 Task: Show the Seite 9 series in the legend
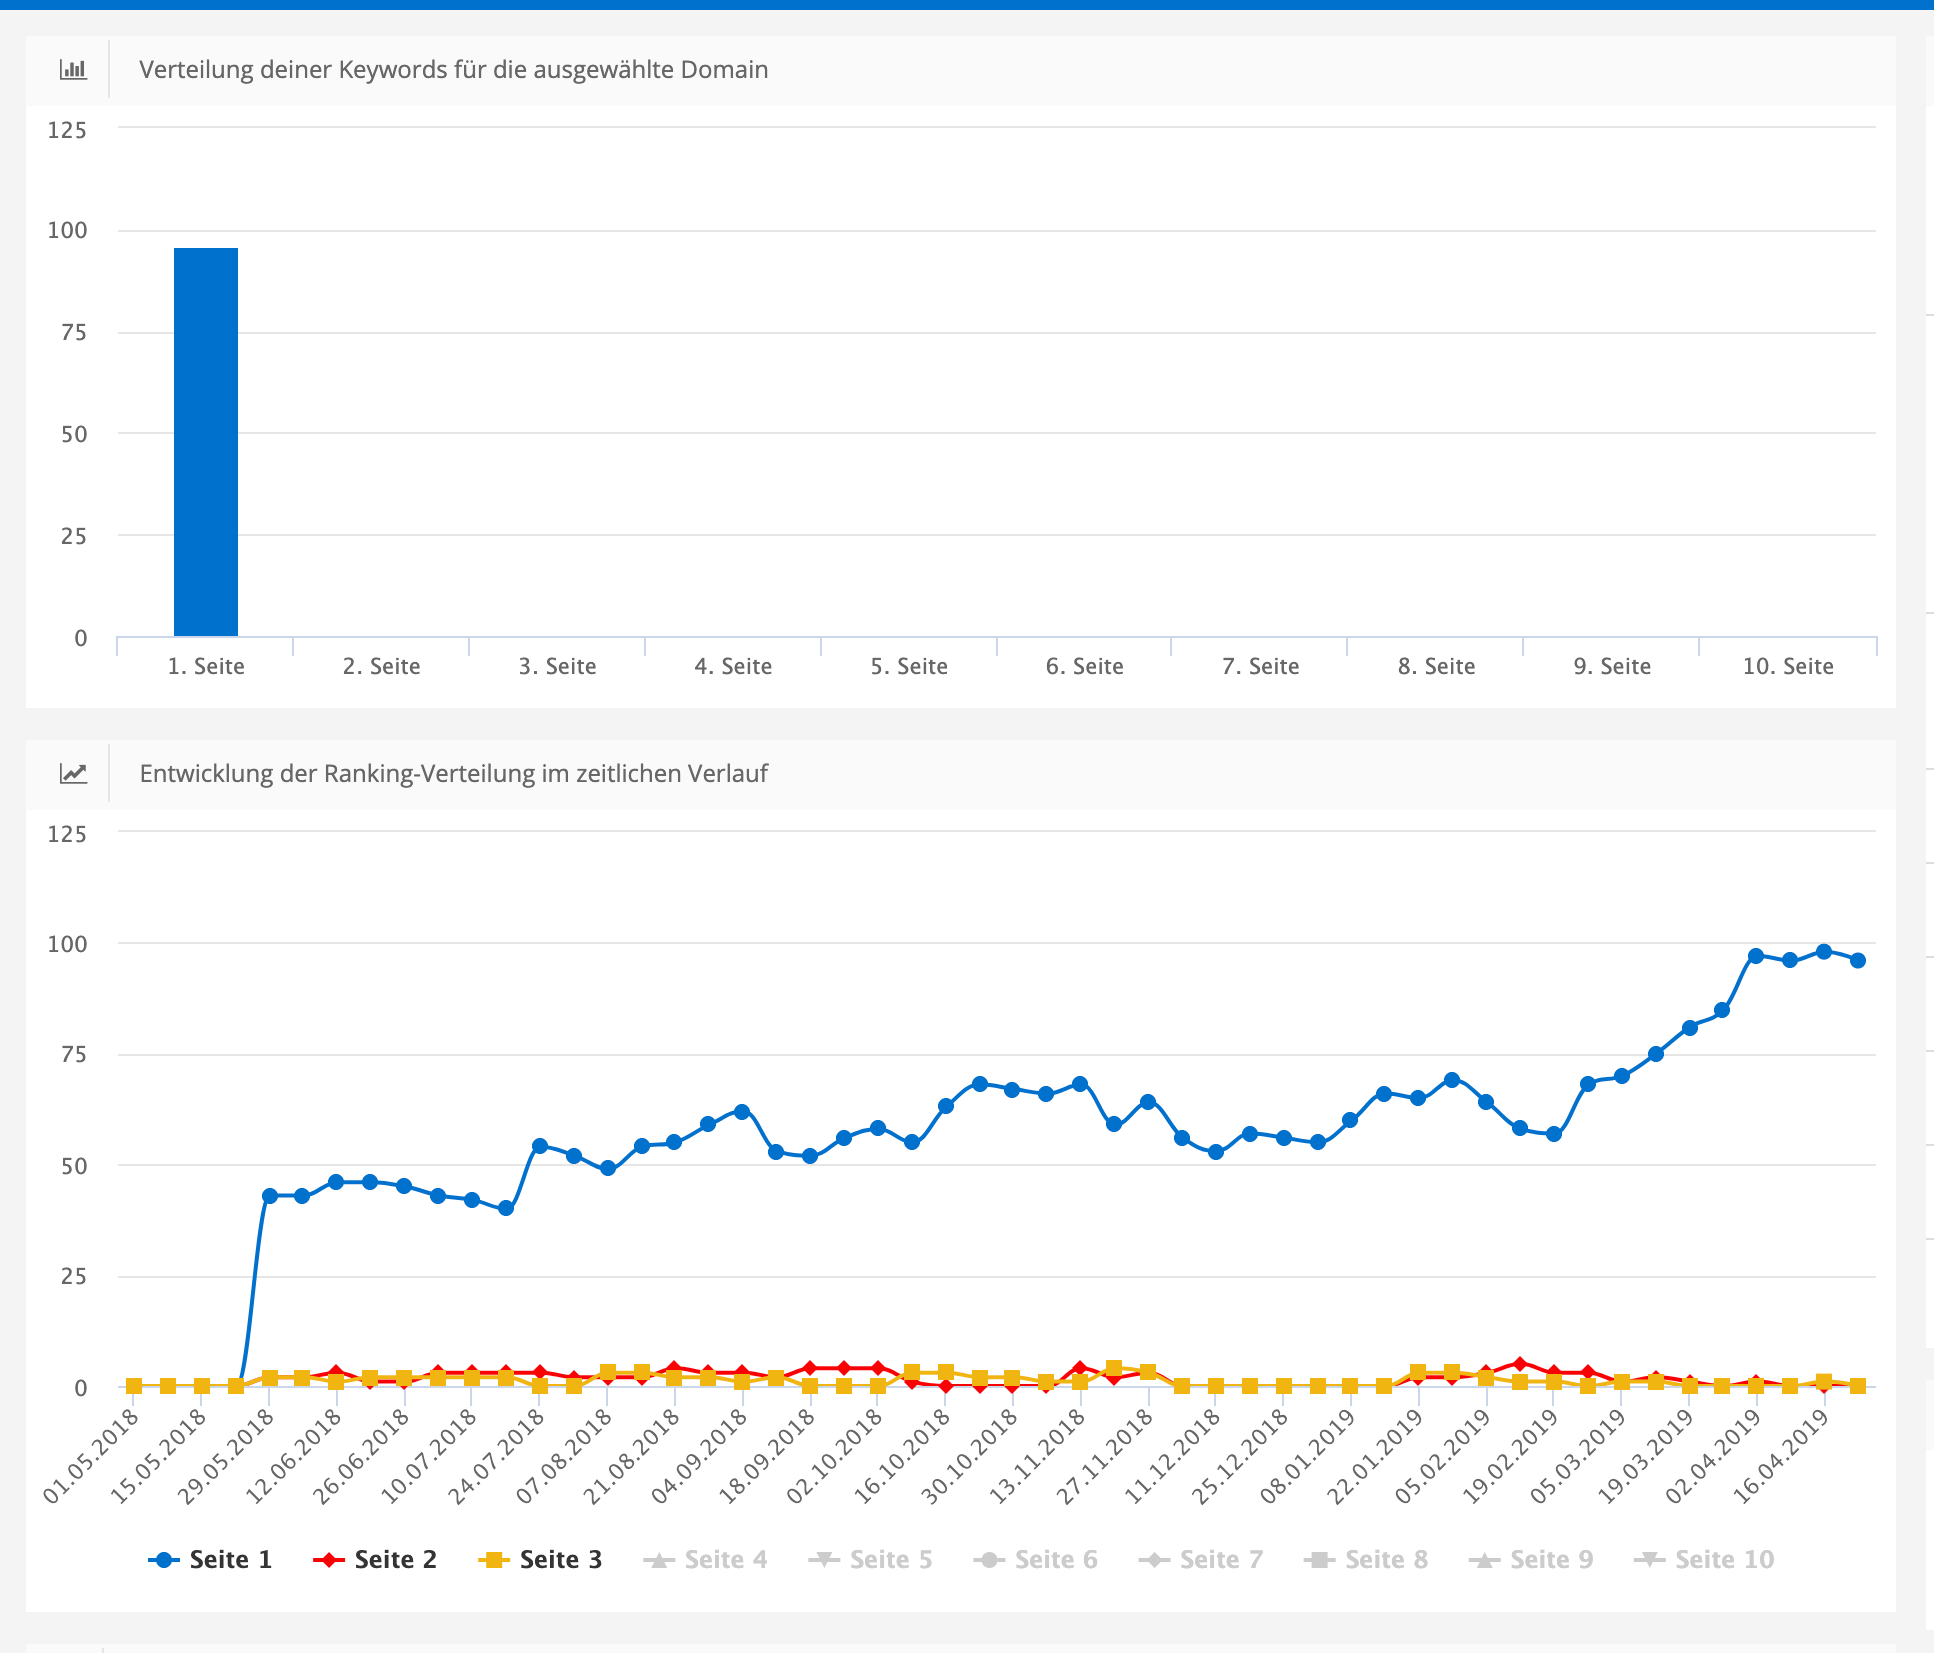[x=1531, y=1559]
